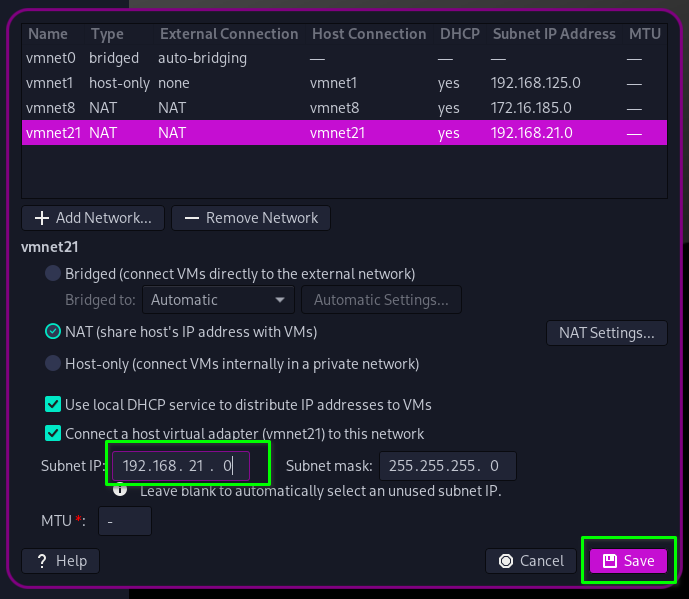Click the info icon below Subnet IP

[120, 490]
